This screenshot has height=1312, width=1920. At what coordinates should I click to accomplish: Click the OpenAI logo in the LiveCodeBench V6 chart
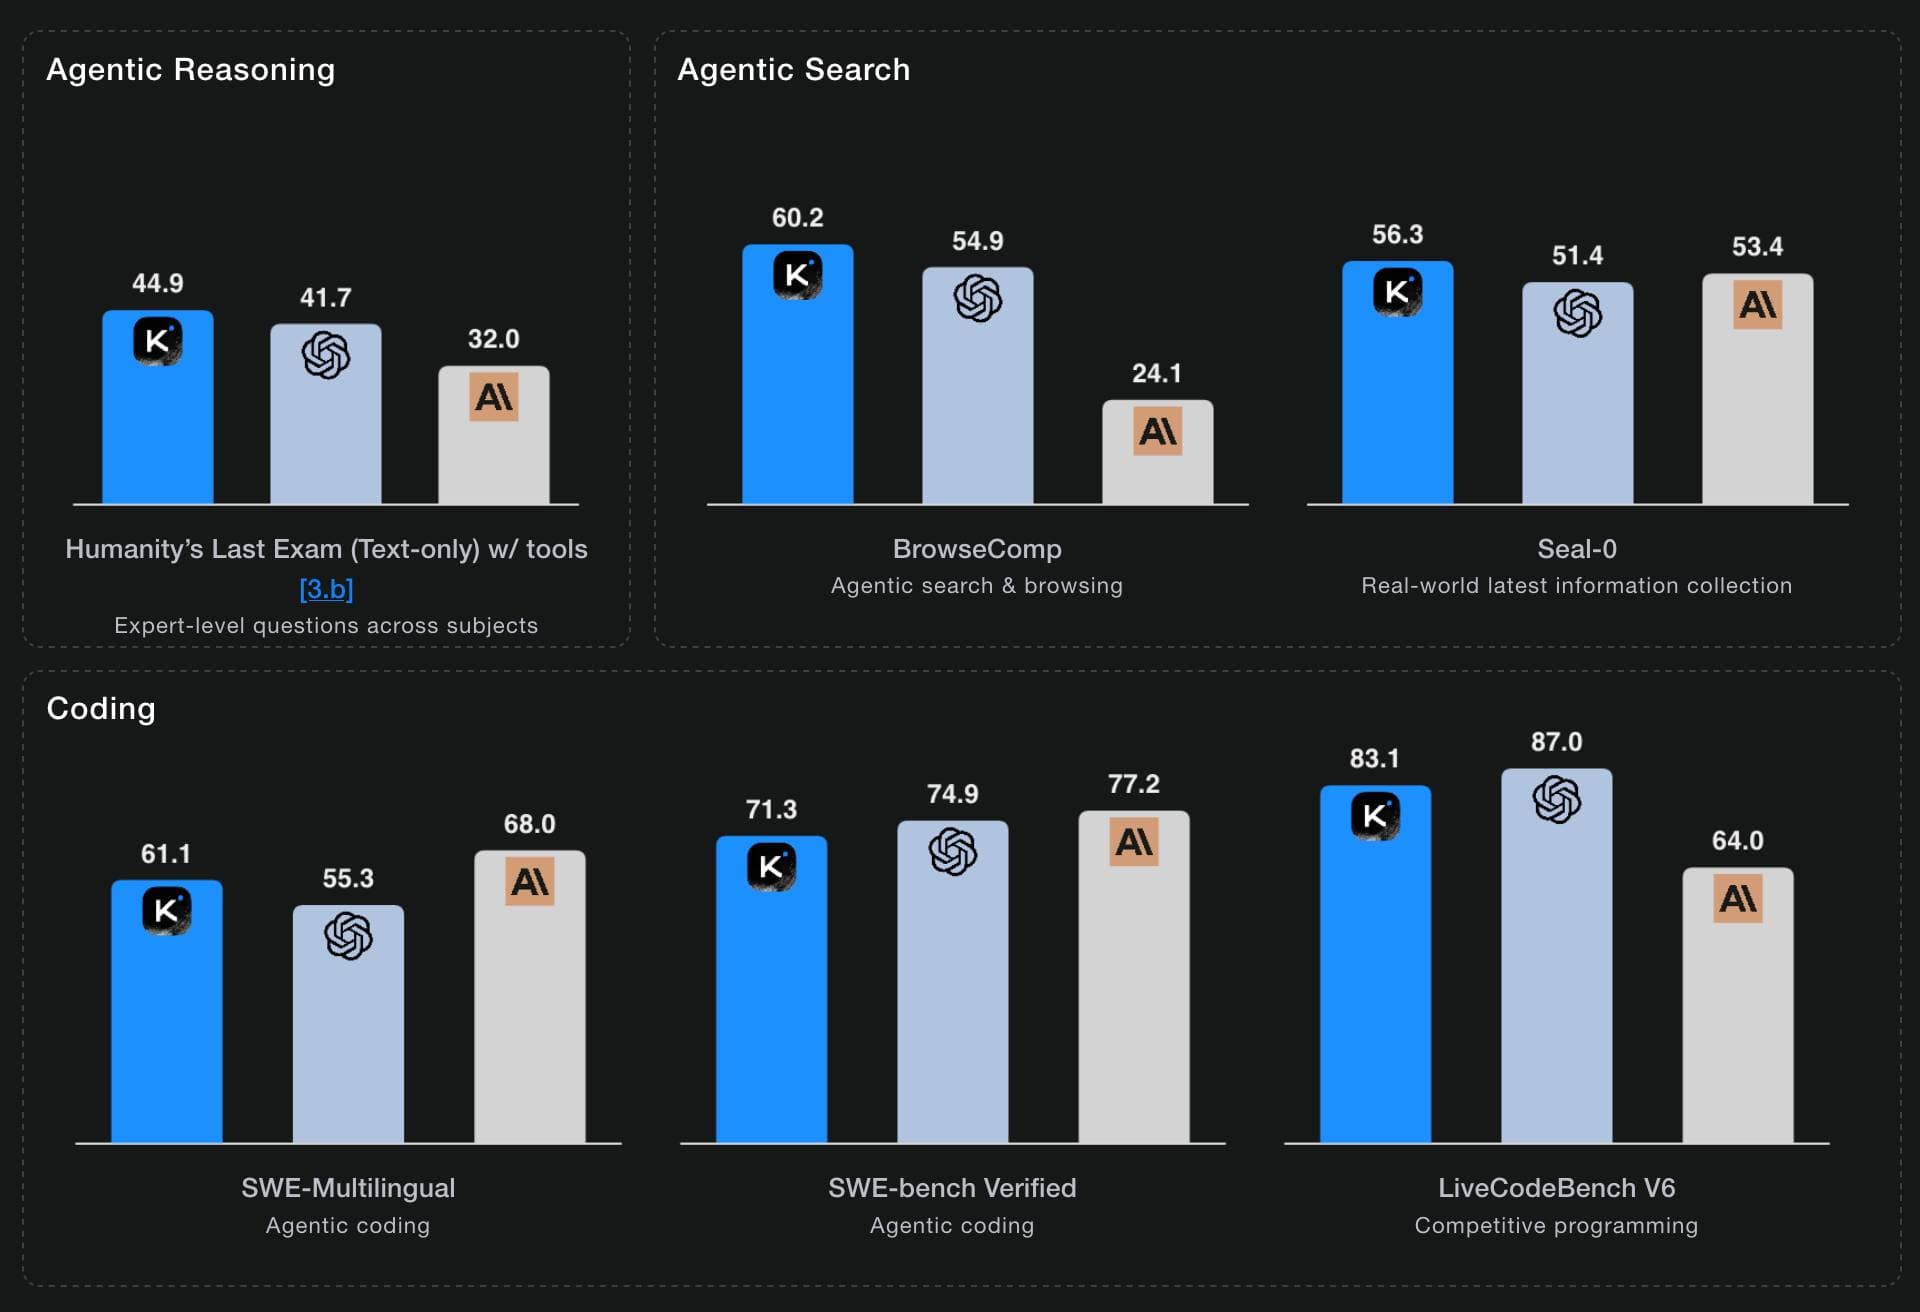[x=1557, y=799]
